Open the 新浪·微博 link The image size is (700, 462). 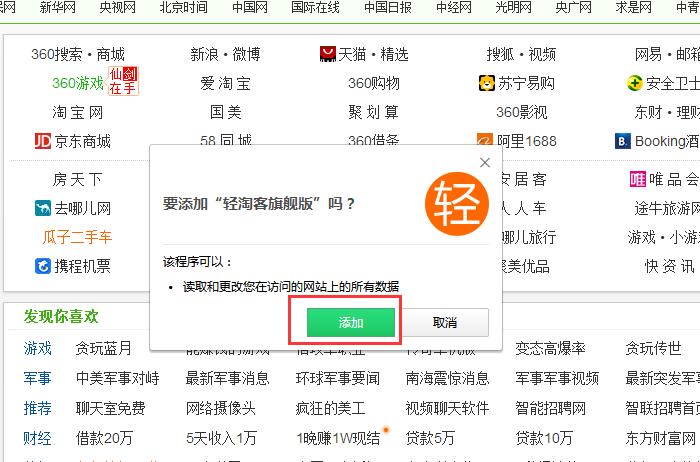click(225, 54)
